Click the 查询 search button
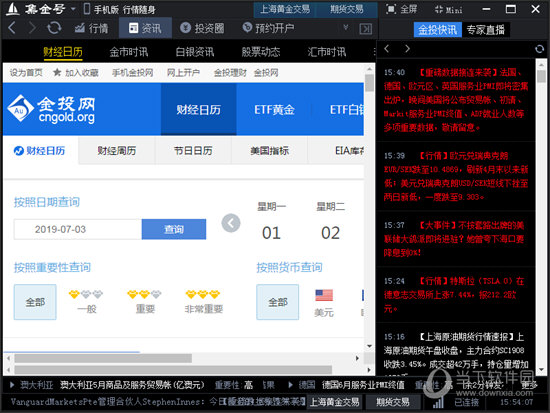 pos(174,229)
